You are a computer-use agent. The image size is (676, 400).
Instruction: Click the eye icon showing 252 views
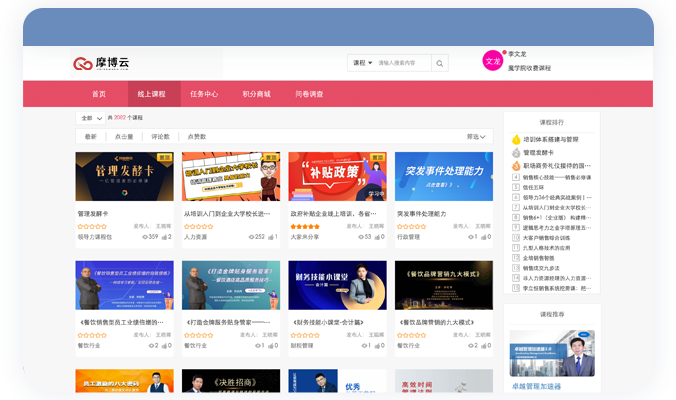tap(251, 237)
